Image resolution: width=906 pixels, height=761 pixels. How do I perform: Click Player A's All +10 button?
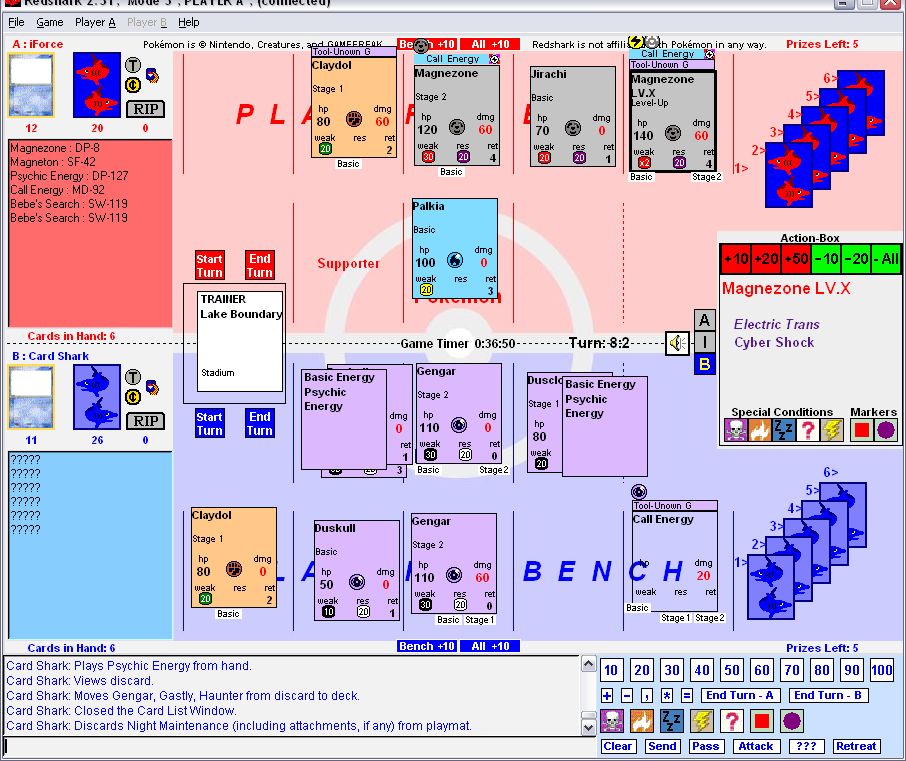click(490, 44)
